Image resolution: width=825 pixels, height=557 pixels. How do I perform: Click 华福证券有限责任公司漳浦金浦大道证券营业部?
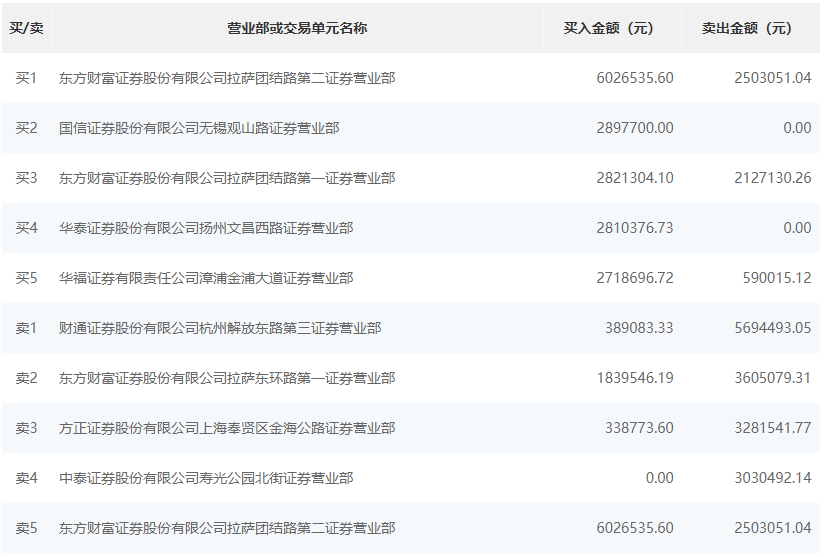tap(206, 278)
